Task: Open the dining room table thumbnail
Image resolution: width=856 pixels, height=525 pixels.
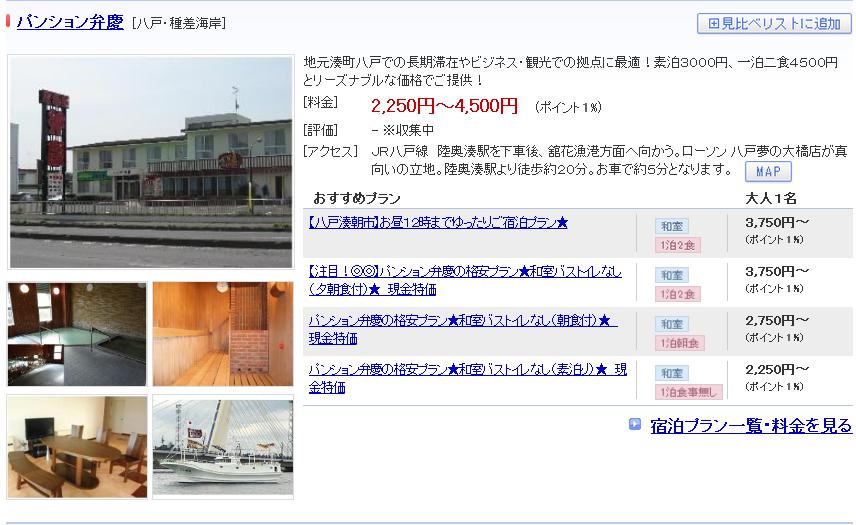Action: [x=77, y=447]
